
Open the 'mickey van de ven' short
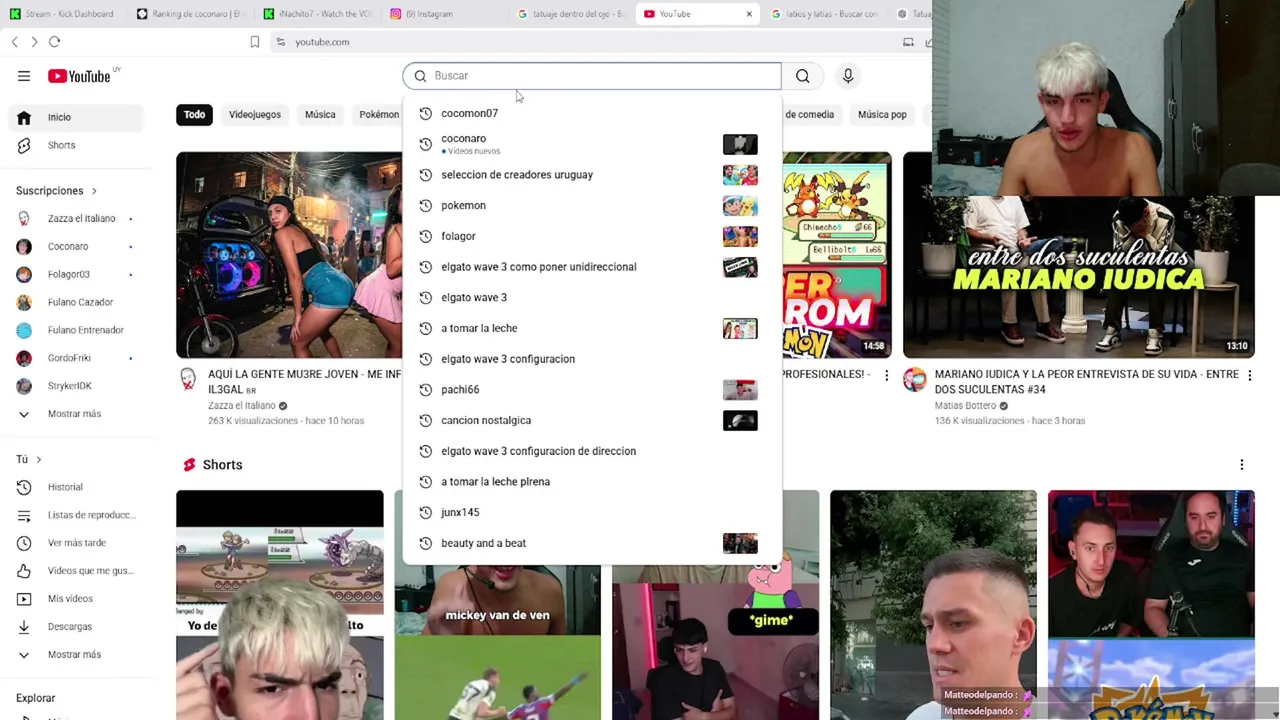(x=497, y=642)
